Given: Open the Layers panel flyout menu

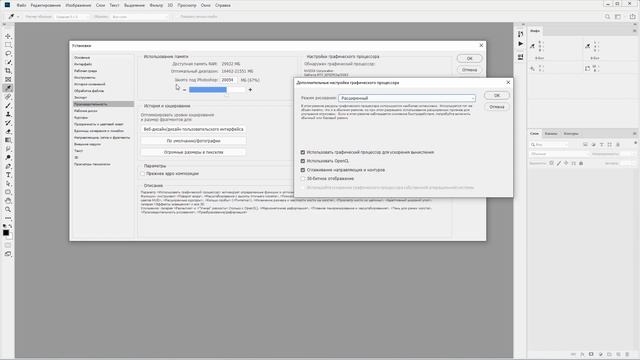Looking at the screenshot, I should [x=634, y=133].
